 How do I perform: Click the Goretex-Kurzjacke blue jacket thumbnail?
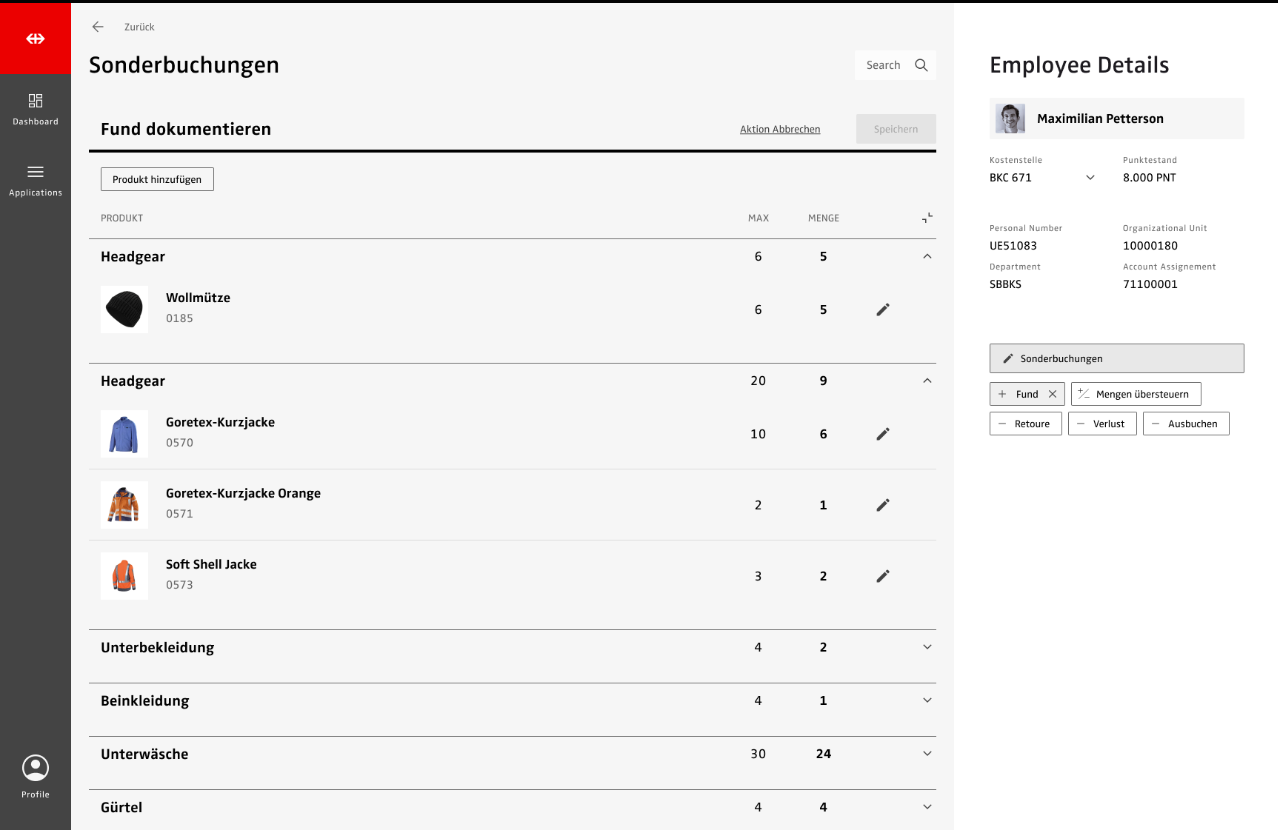point(124,434)
